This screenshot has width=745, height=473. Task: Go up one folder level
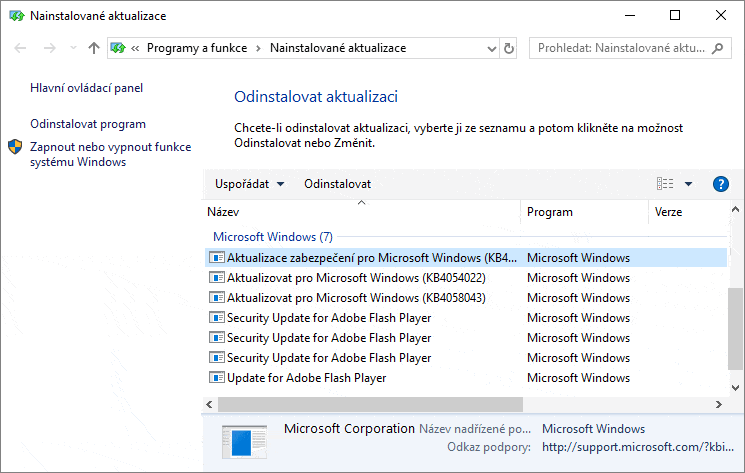pos(94,48)
